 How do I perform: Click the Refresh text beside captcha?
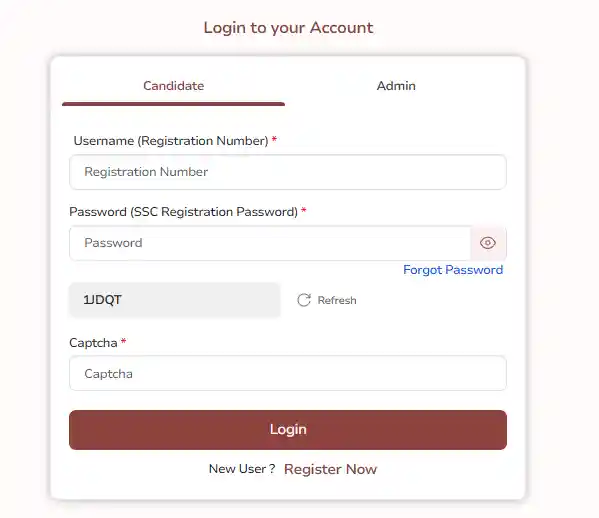(x=337, y=300)
